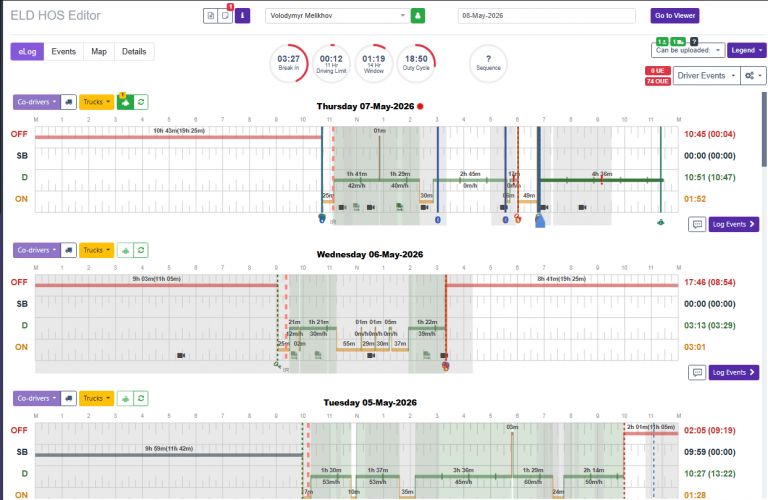
Task: Click the Wednesday 06-May-2026 date heading
Action: pos(370,255)
